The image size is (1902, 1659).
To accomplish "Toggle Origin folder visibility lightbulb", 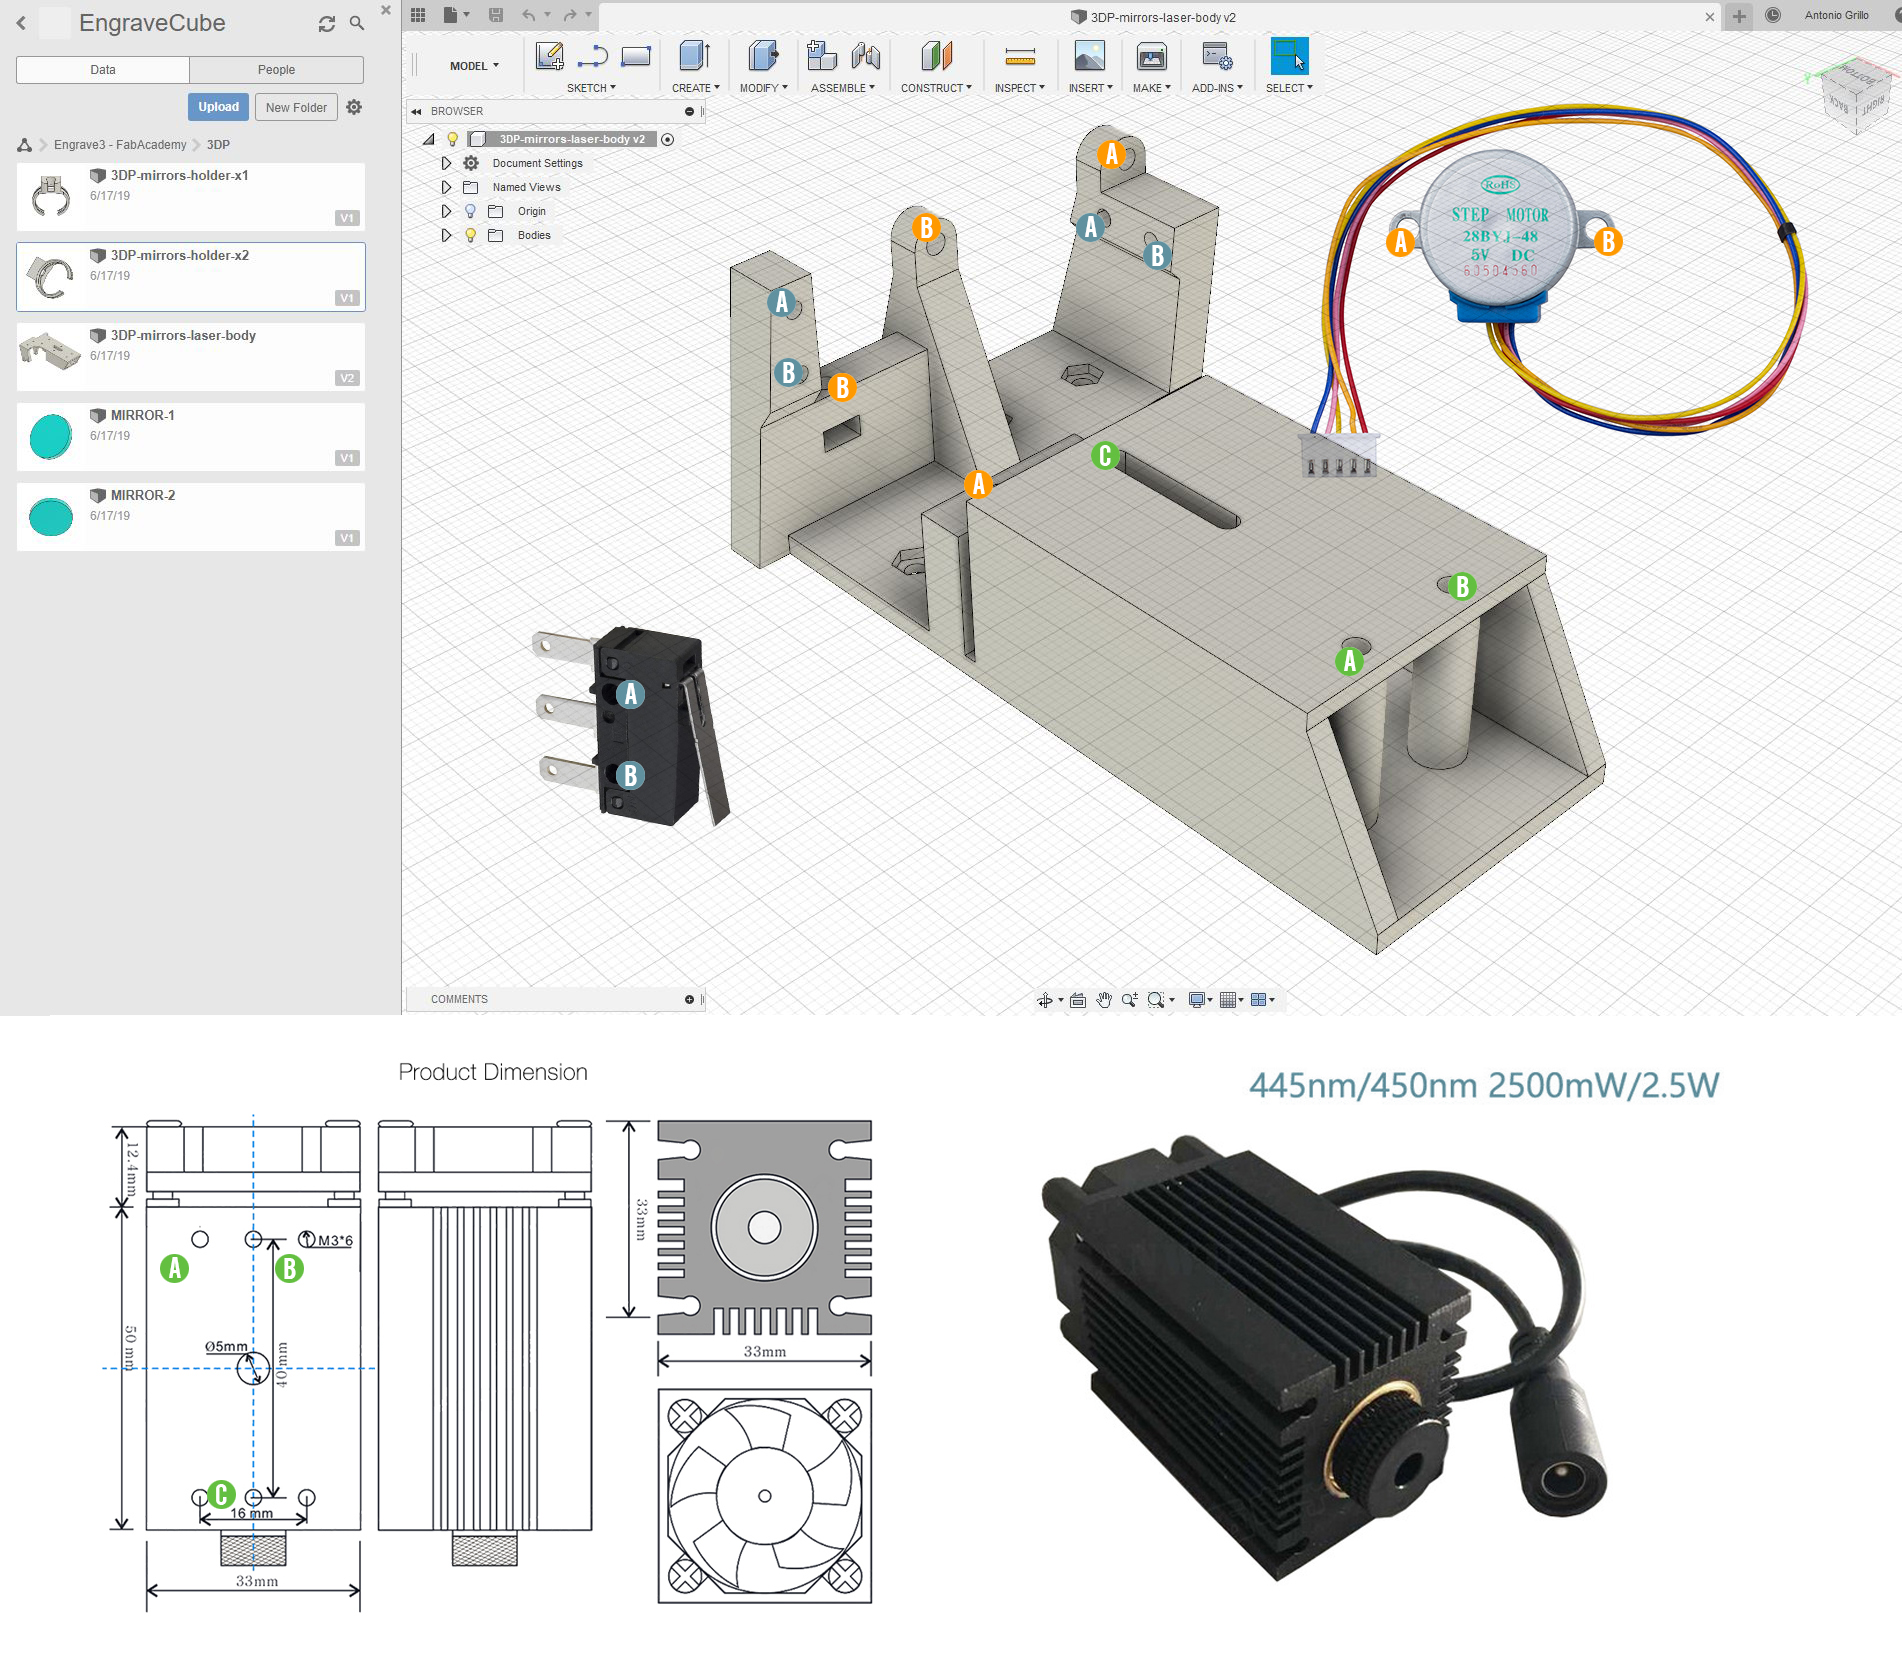I will point(470,211).
